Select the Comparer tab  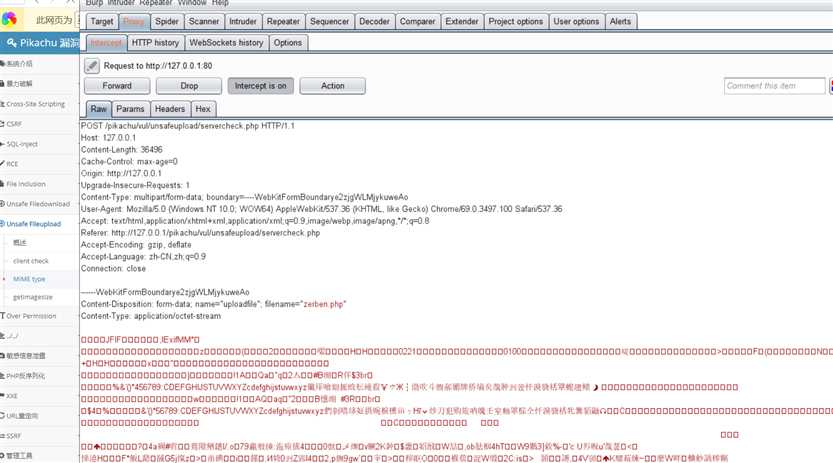(417, 21)
